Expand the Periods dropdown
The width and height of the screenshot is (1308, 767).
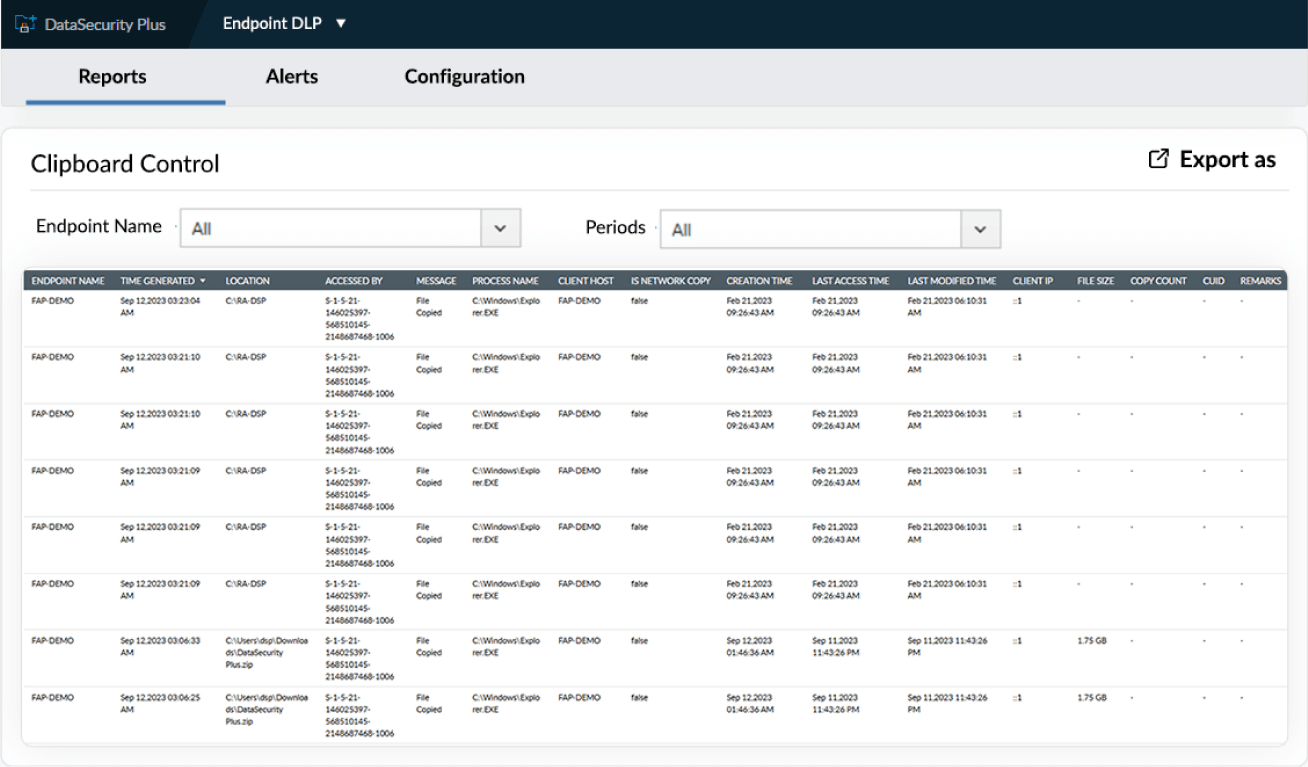[x=979, y=227]
